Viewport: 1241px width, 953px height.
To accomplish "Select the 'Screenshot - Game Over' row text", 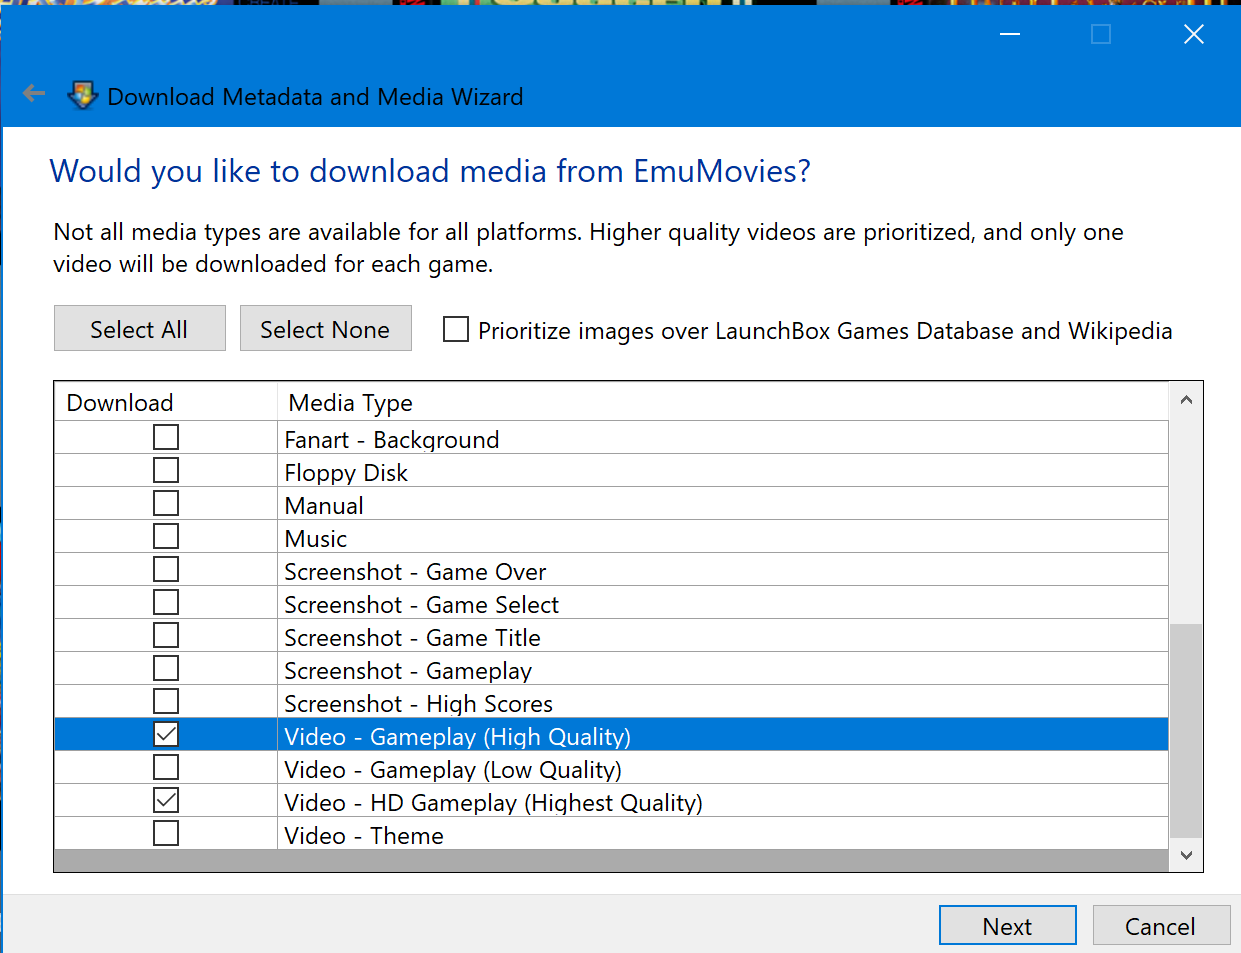I will click(x=415, y=572).
